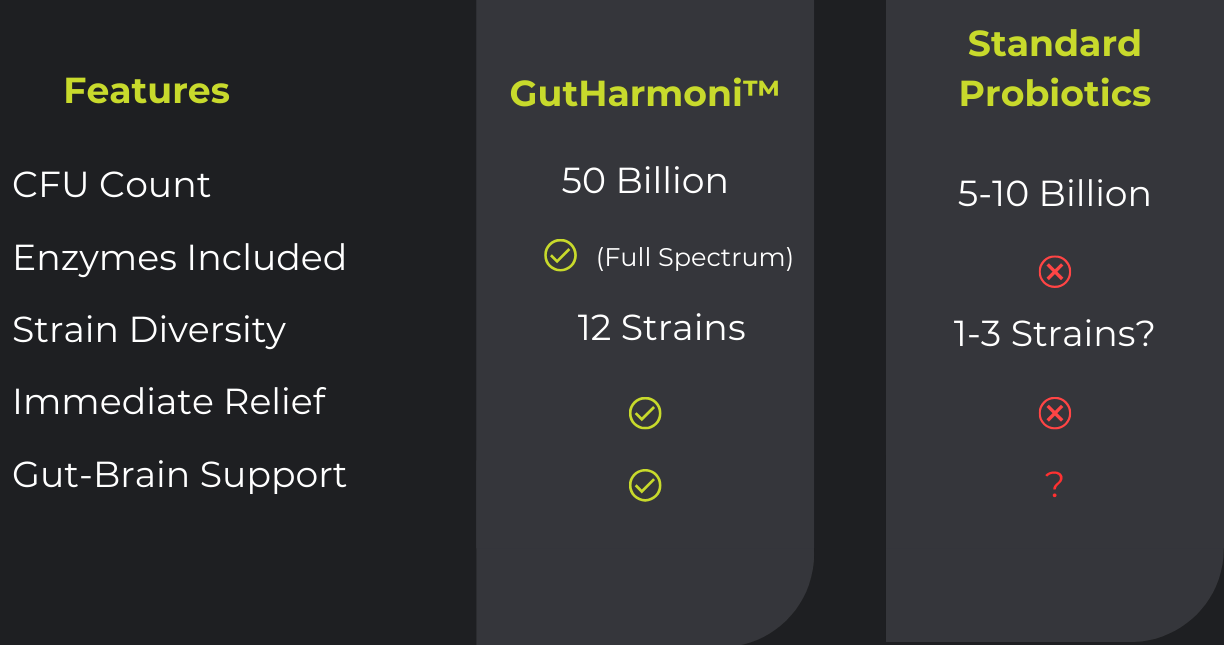Click empty area below Gut-Brain Support label
Image resolution: width=1224 pixels, height=645 pixels.
pos(180,570)
